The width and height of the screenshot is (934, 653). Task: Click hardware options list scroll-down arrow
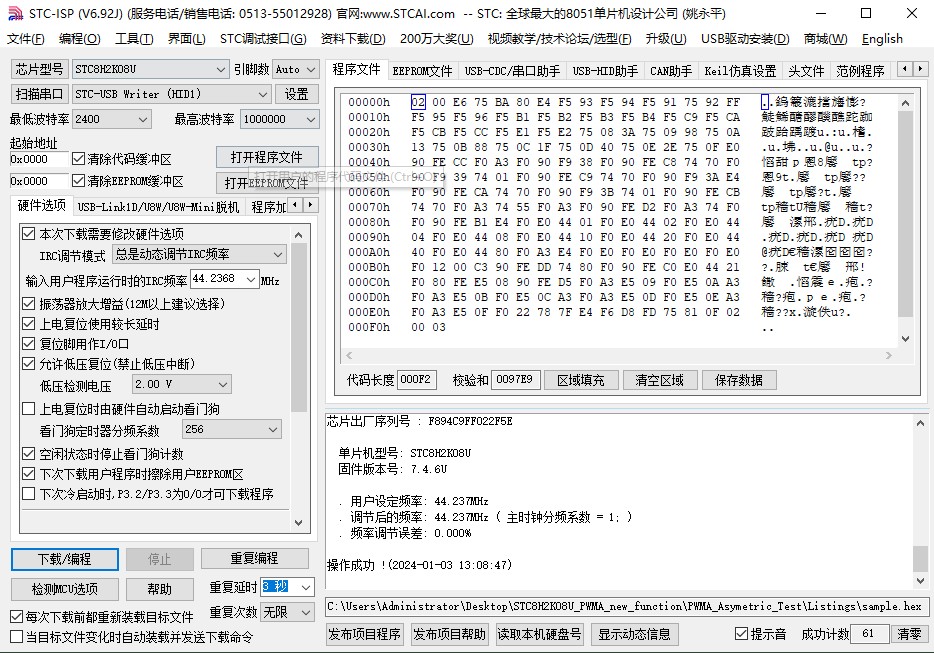coord(298,523)
